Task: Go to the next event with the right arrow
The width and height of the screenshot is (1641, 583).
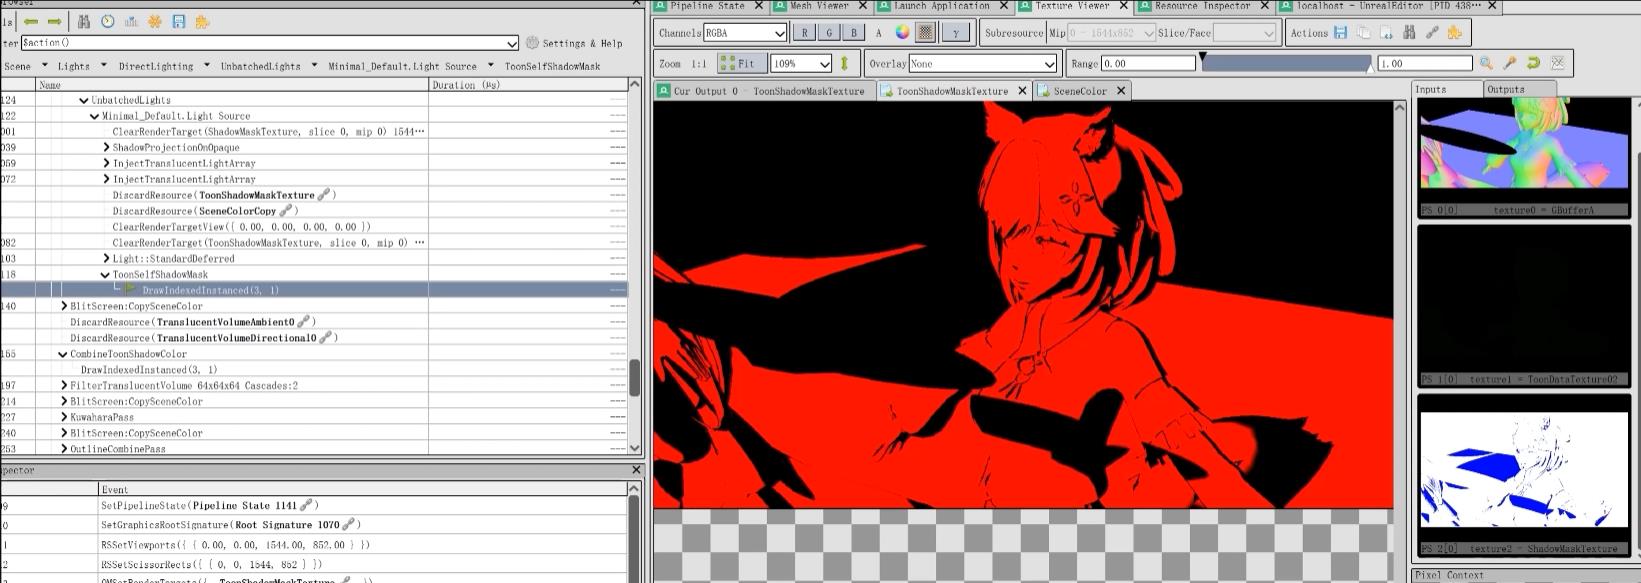Action: [54, 21]
